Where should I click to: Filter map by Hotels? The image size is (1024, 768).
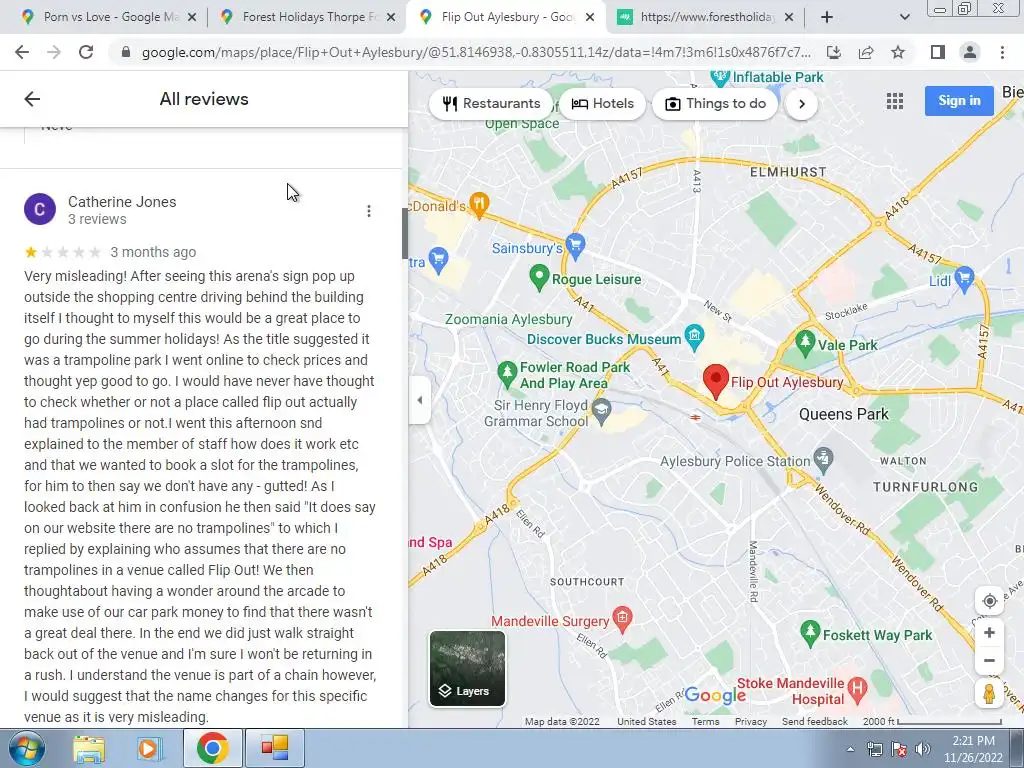(x=602, y=104)
